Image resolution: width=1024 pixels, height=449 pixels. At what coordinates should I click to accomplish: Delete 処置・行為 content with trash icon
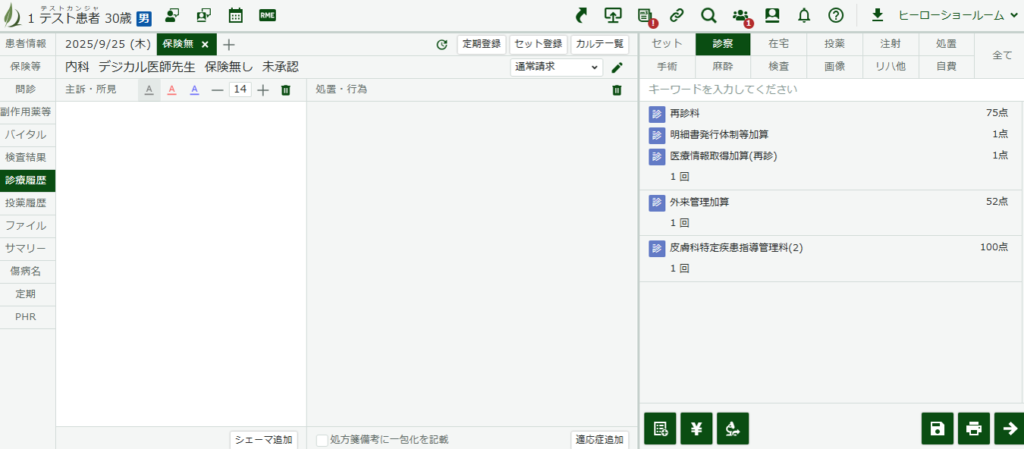click(617, 90)
